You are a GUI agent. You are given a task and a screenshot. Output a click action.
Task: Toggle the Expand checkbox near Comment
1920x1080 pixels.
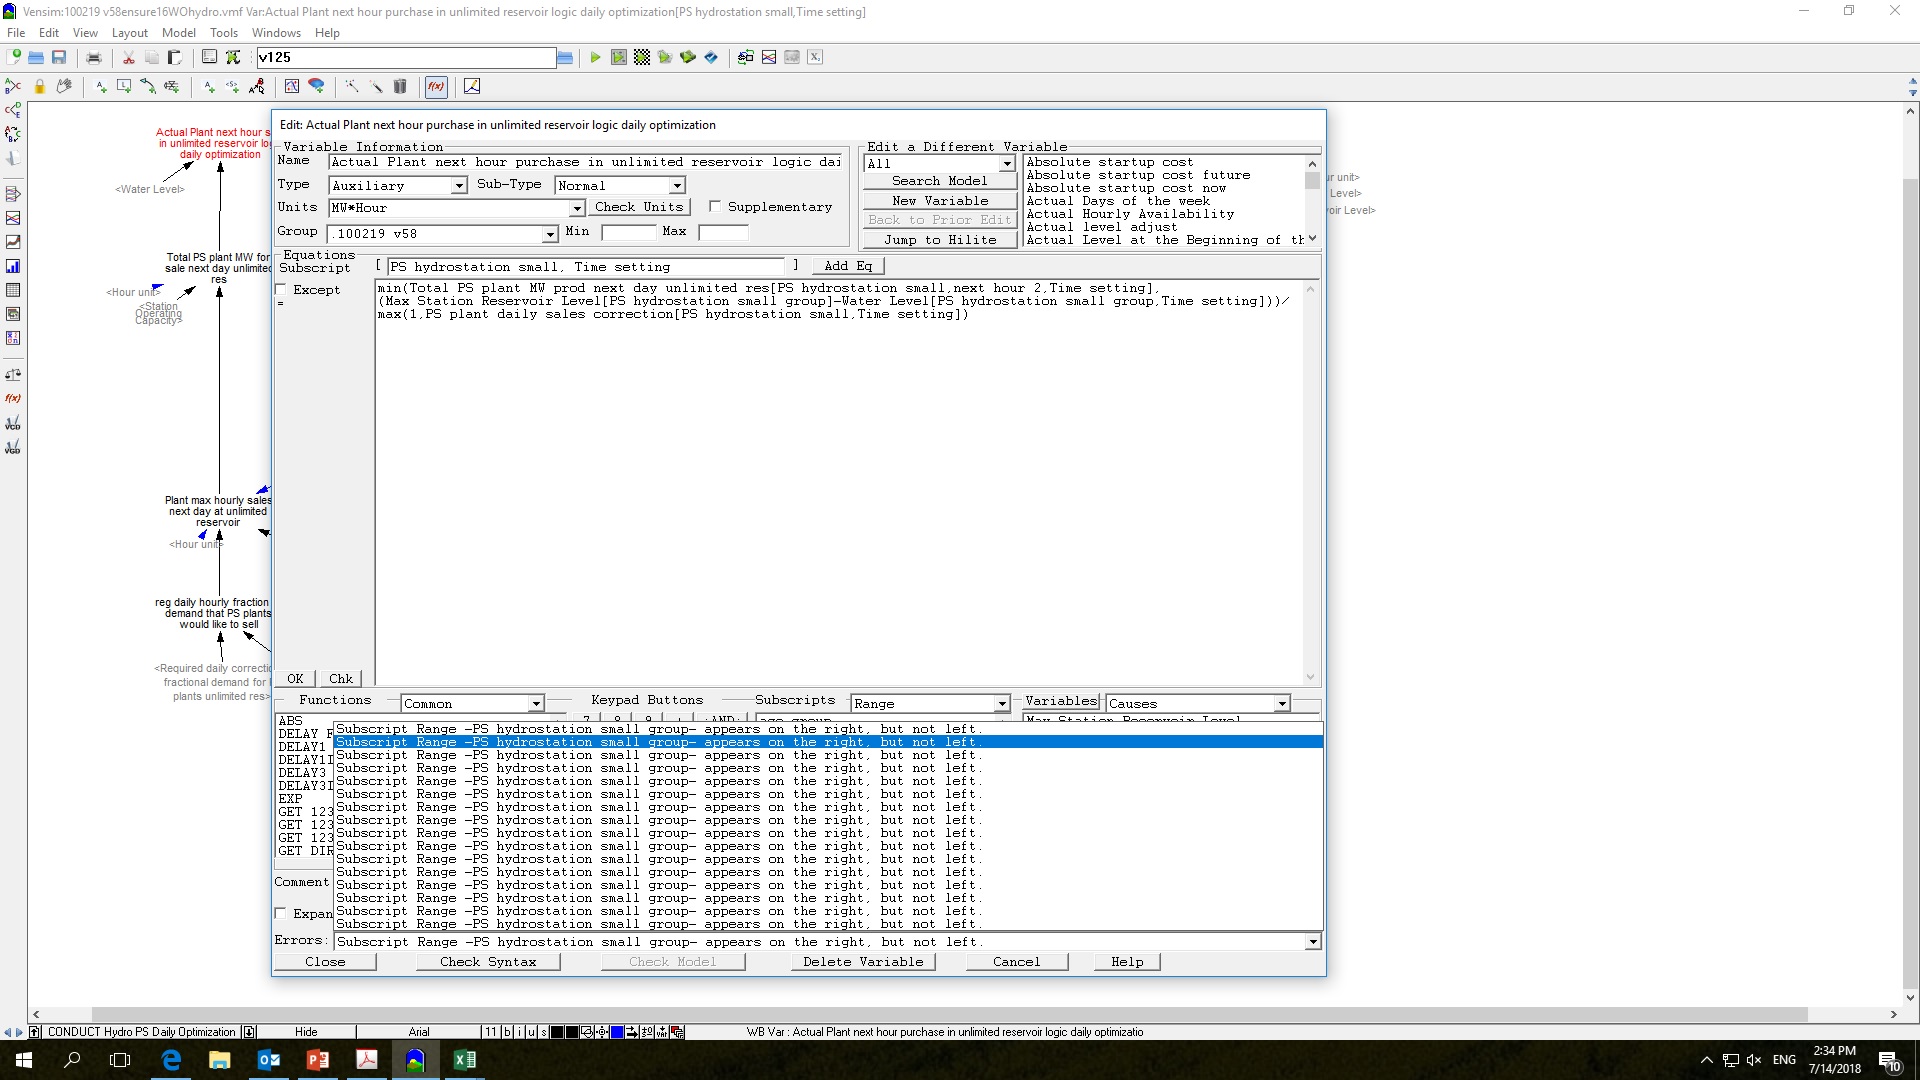[x=281, y=914]
